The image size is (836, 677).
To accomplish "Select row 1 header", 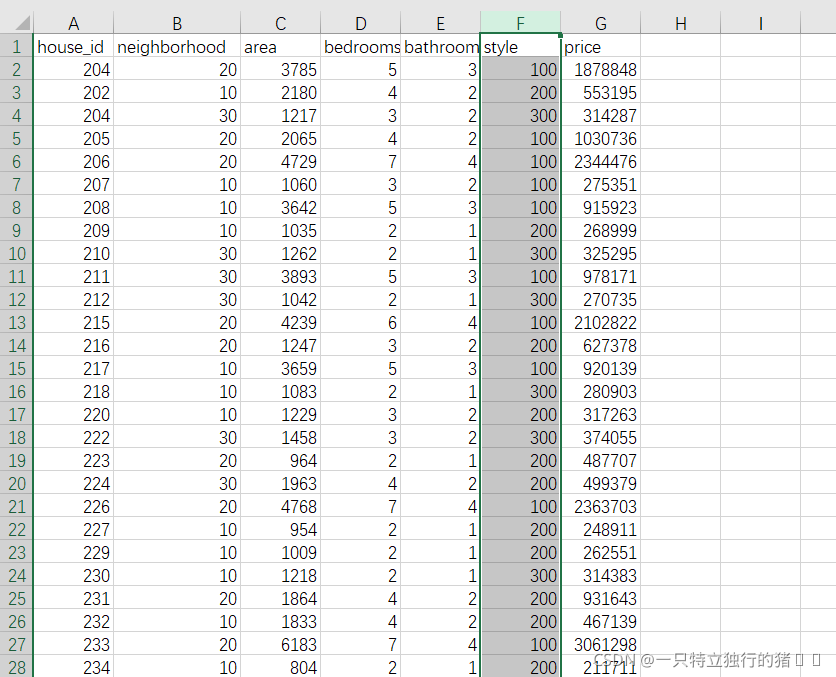I will (17, 46).
